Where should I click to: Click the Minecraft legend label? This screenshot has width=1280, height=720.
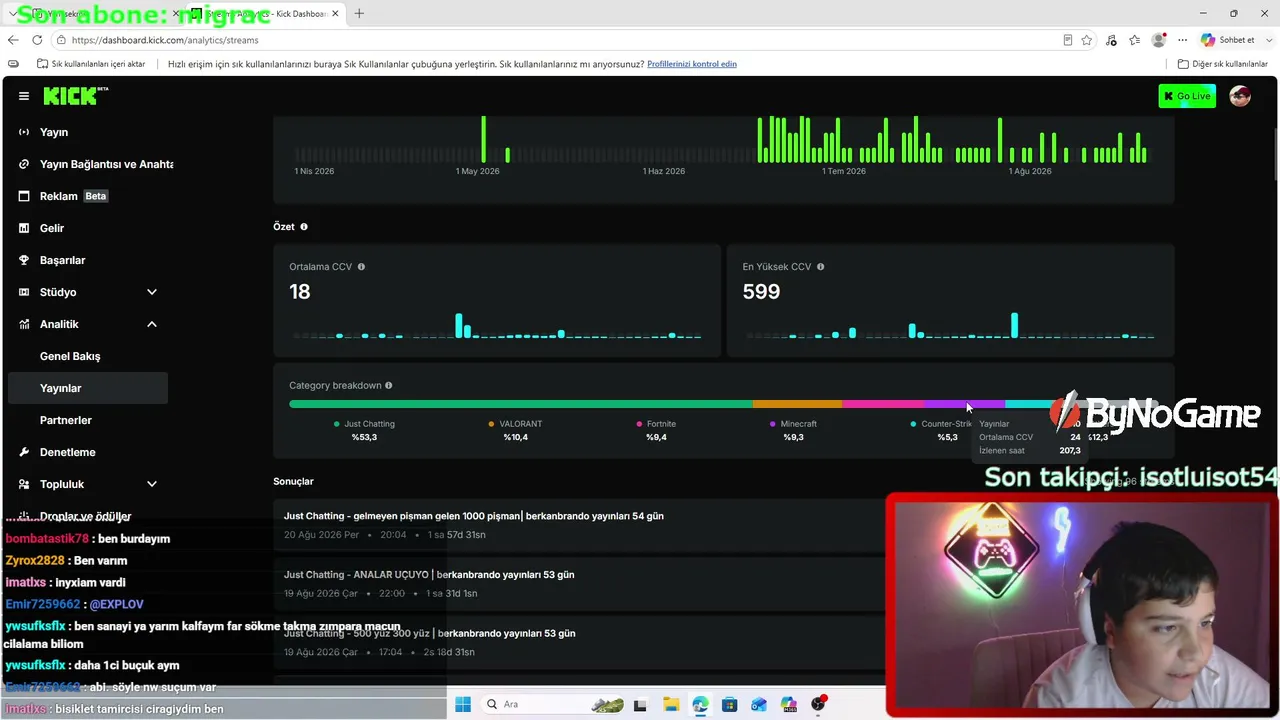click(799, 424)
